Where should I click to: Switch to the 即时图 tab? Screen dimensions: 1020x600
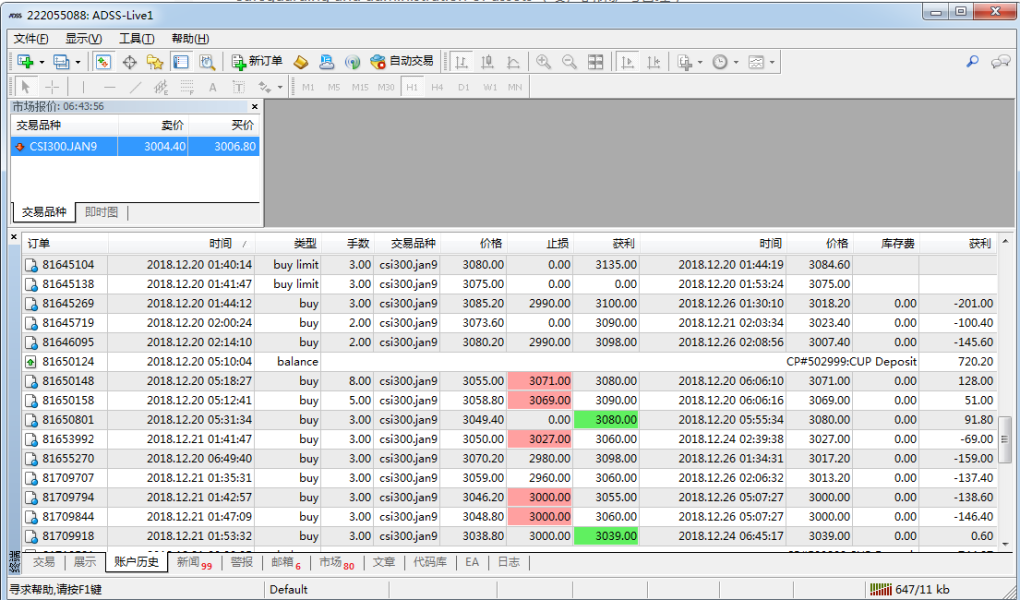click(x=101, y=212)
